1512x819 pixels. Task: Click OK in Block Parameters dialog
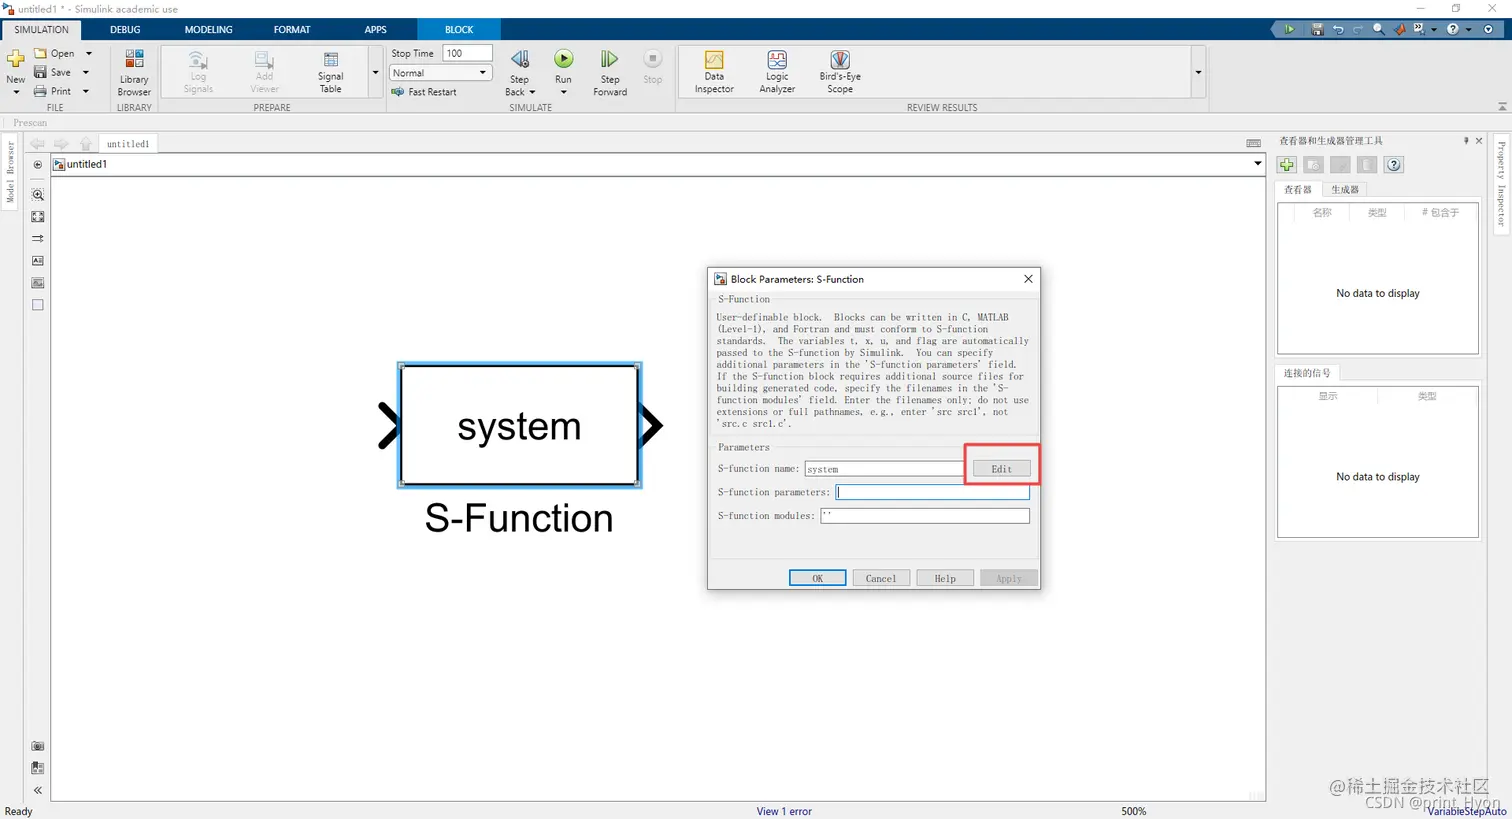coord(817,578)
